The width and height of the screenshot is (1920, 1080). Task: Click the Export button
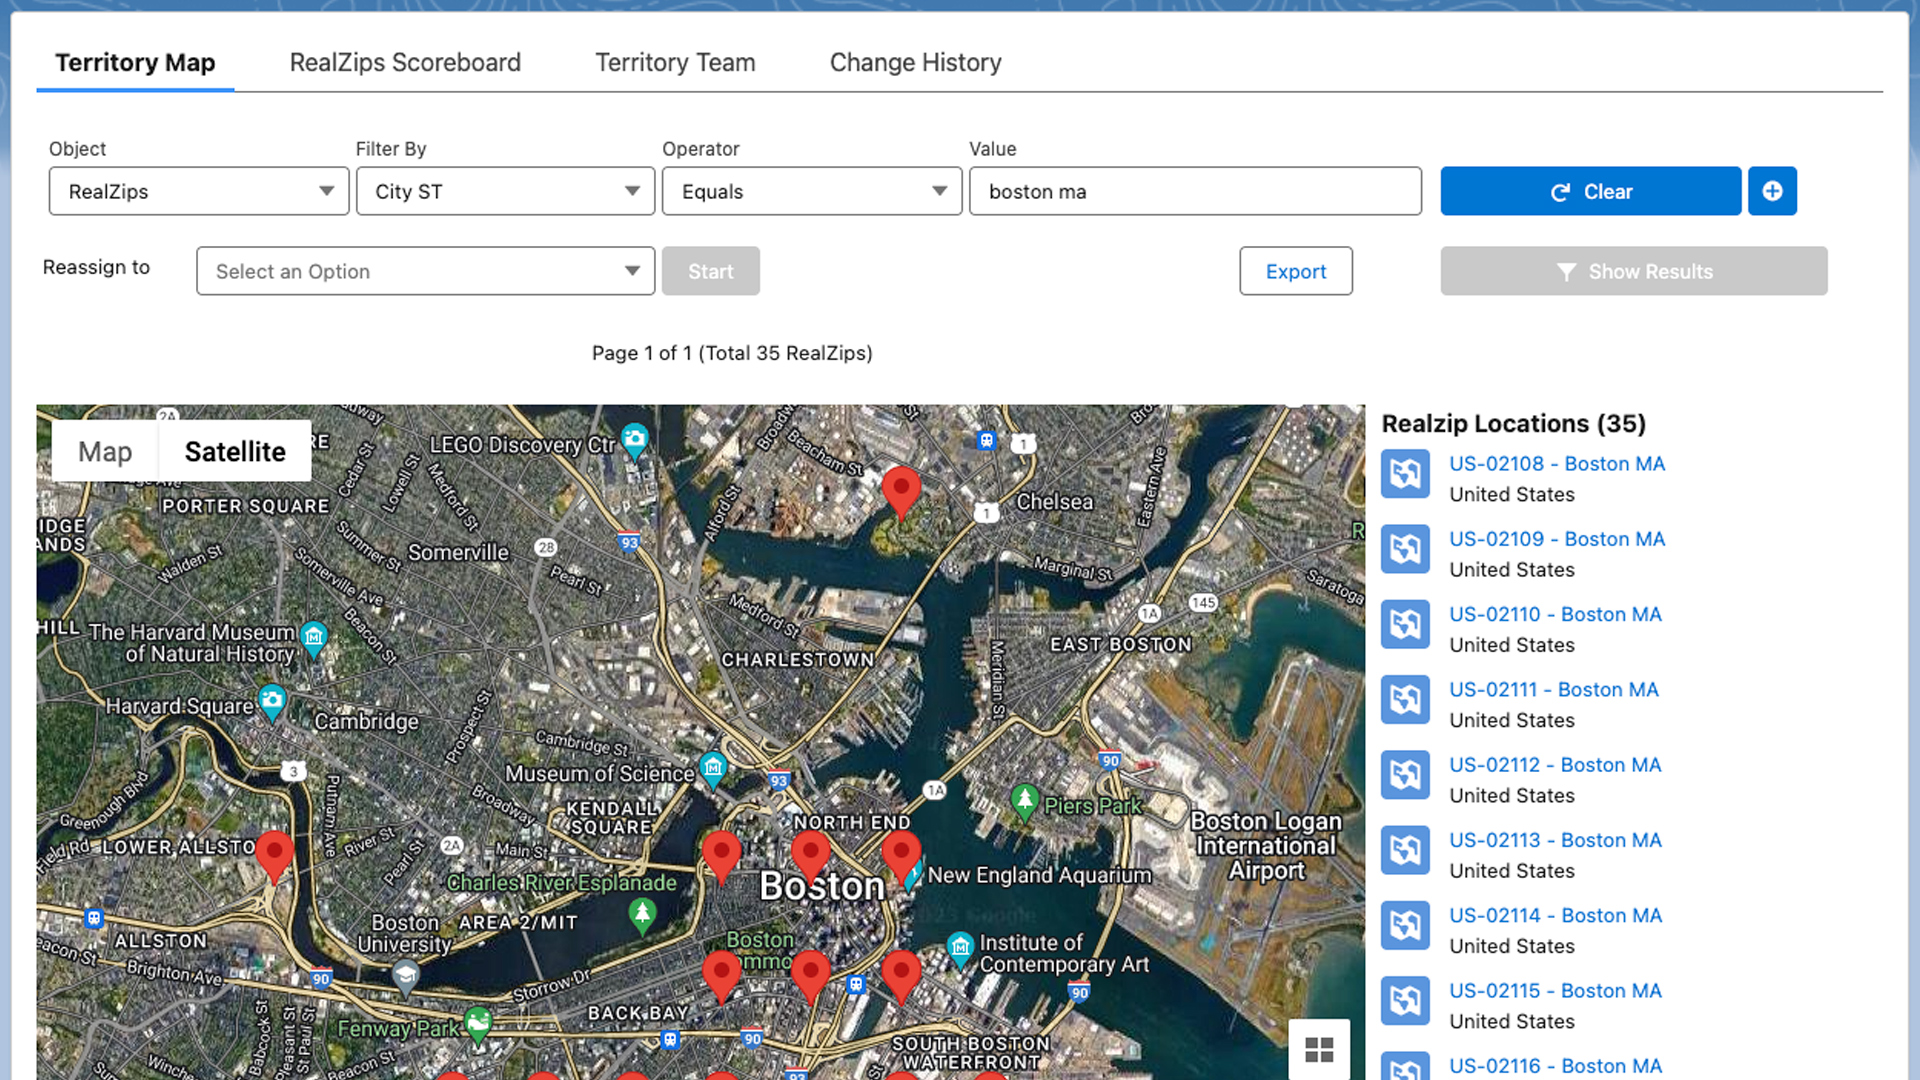[x=1295, y=271]
